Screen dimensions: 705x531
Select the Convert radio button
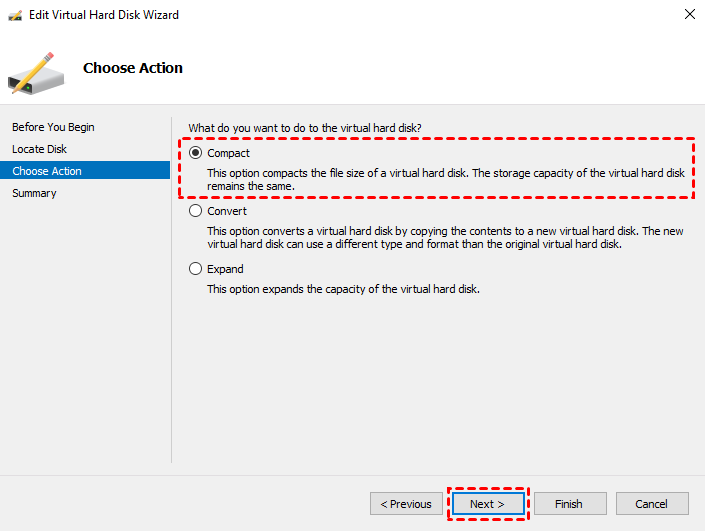point(196,211)
